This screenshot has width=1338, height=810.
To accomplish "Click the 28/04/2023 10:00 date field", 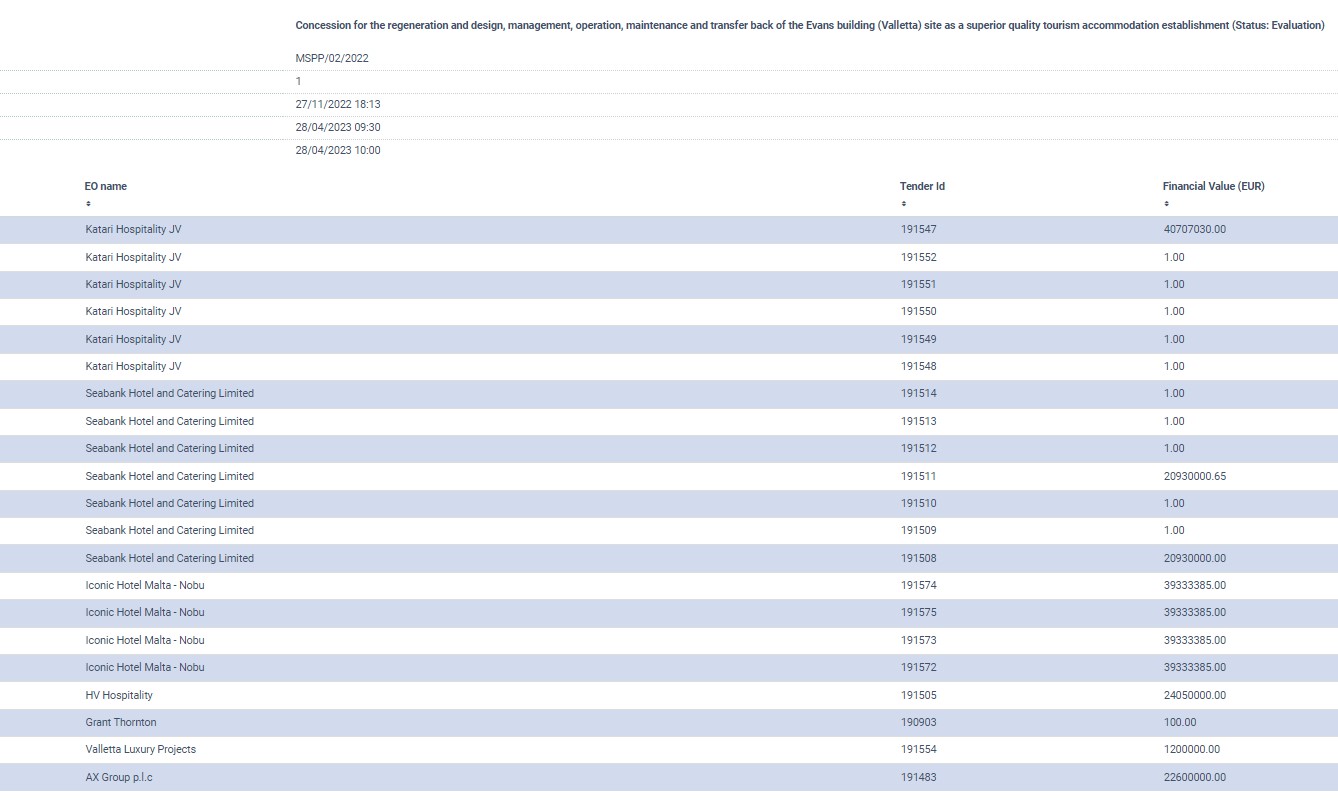I will 338,151.
